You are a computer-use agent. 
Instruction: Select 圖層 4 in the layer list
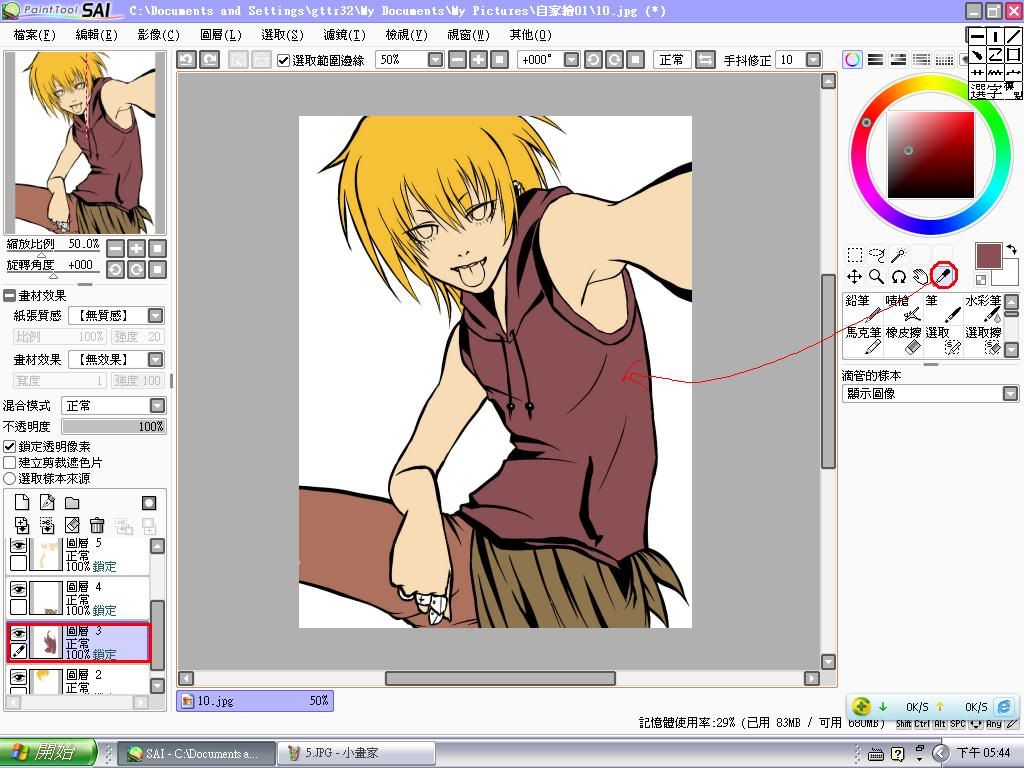78,598
